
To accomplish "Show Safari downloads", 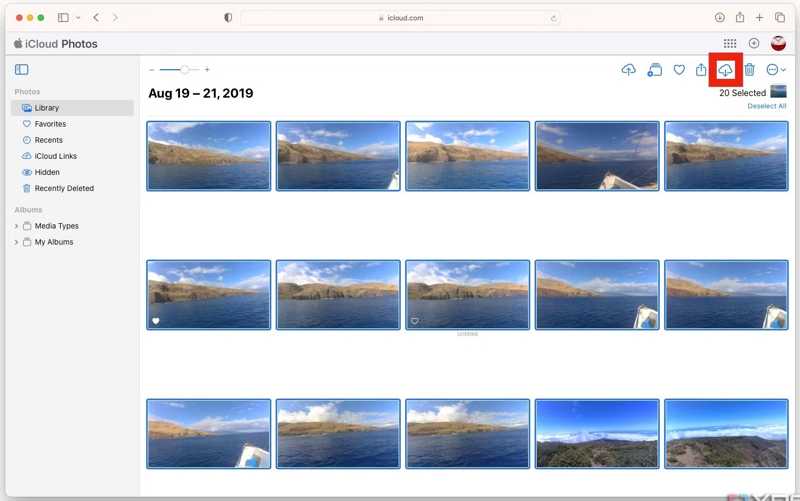I will click(719, 18).
